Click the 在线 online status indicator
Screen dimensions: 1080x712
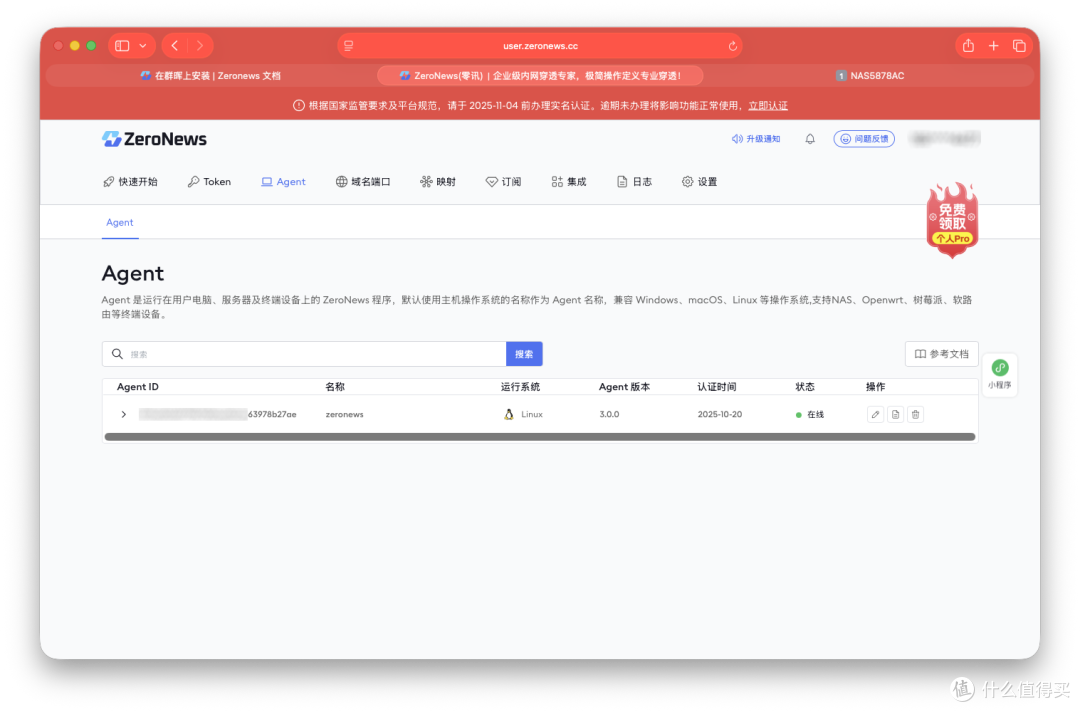810,415
